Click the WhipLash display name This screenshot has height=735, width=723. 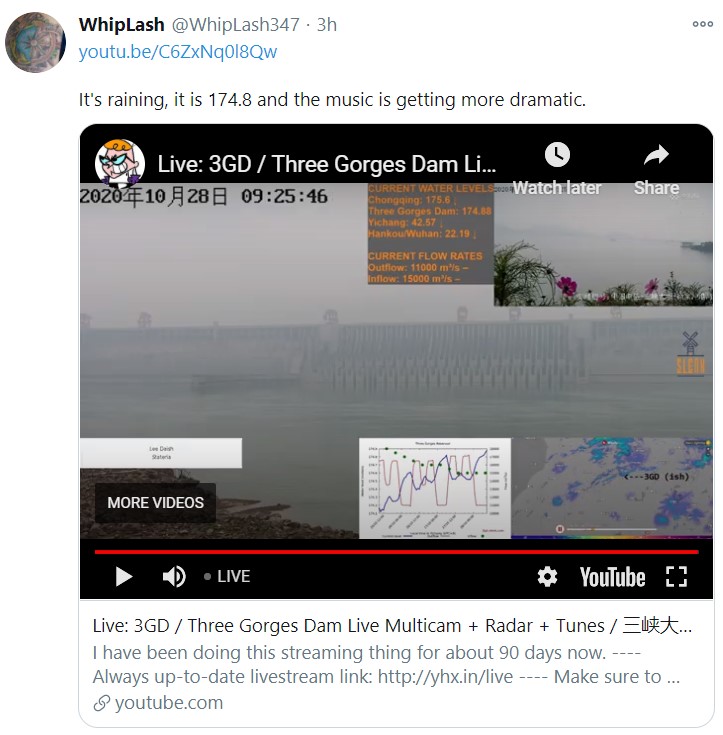pos(121,24)
